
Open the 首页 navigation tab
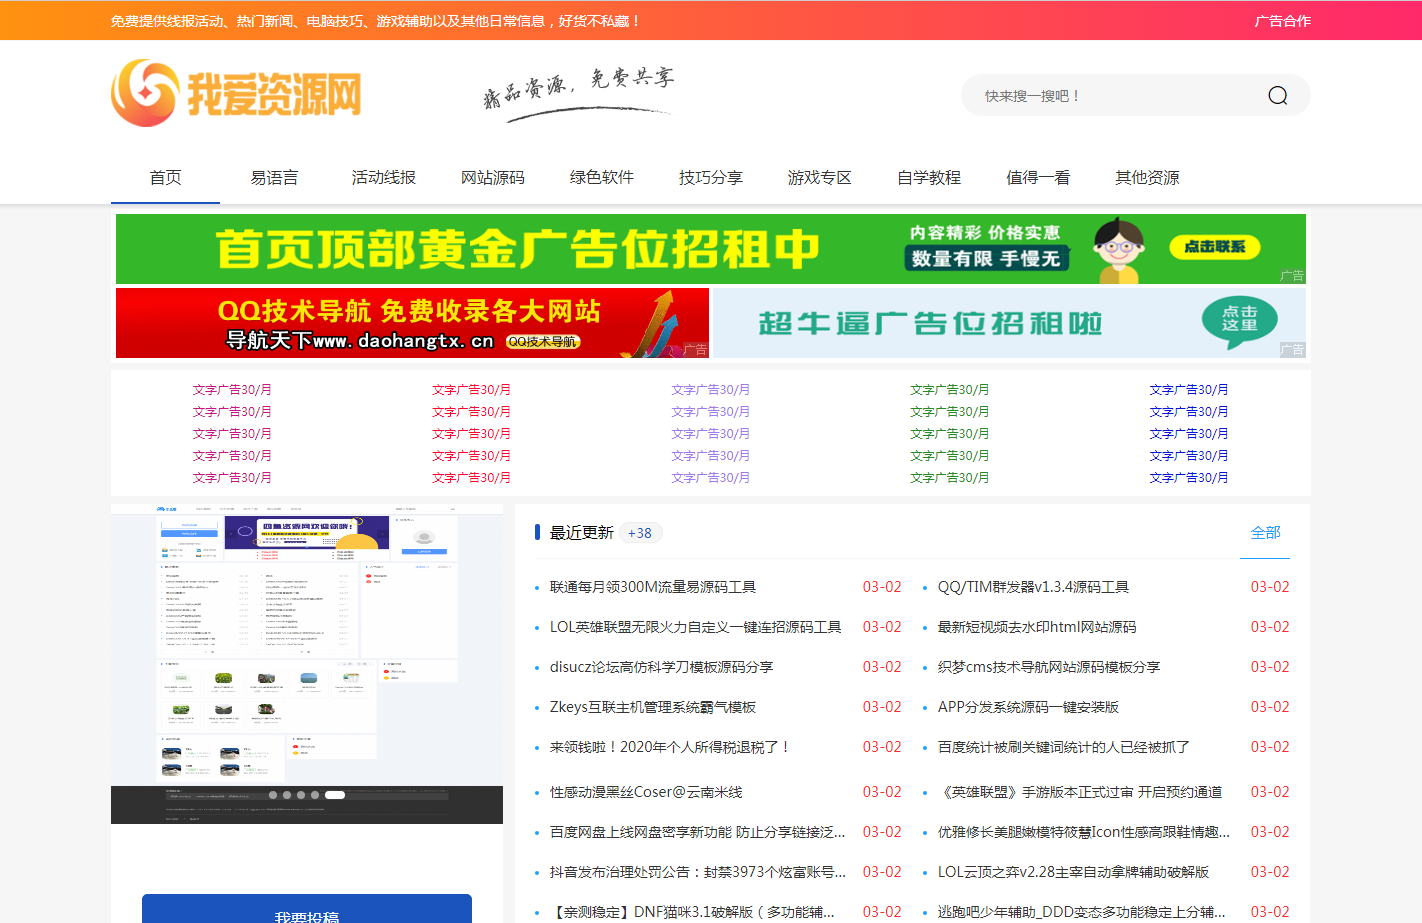click(165, 177)
